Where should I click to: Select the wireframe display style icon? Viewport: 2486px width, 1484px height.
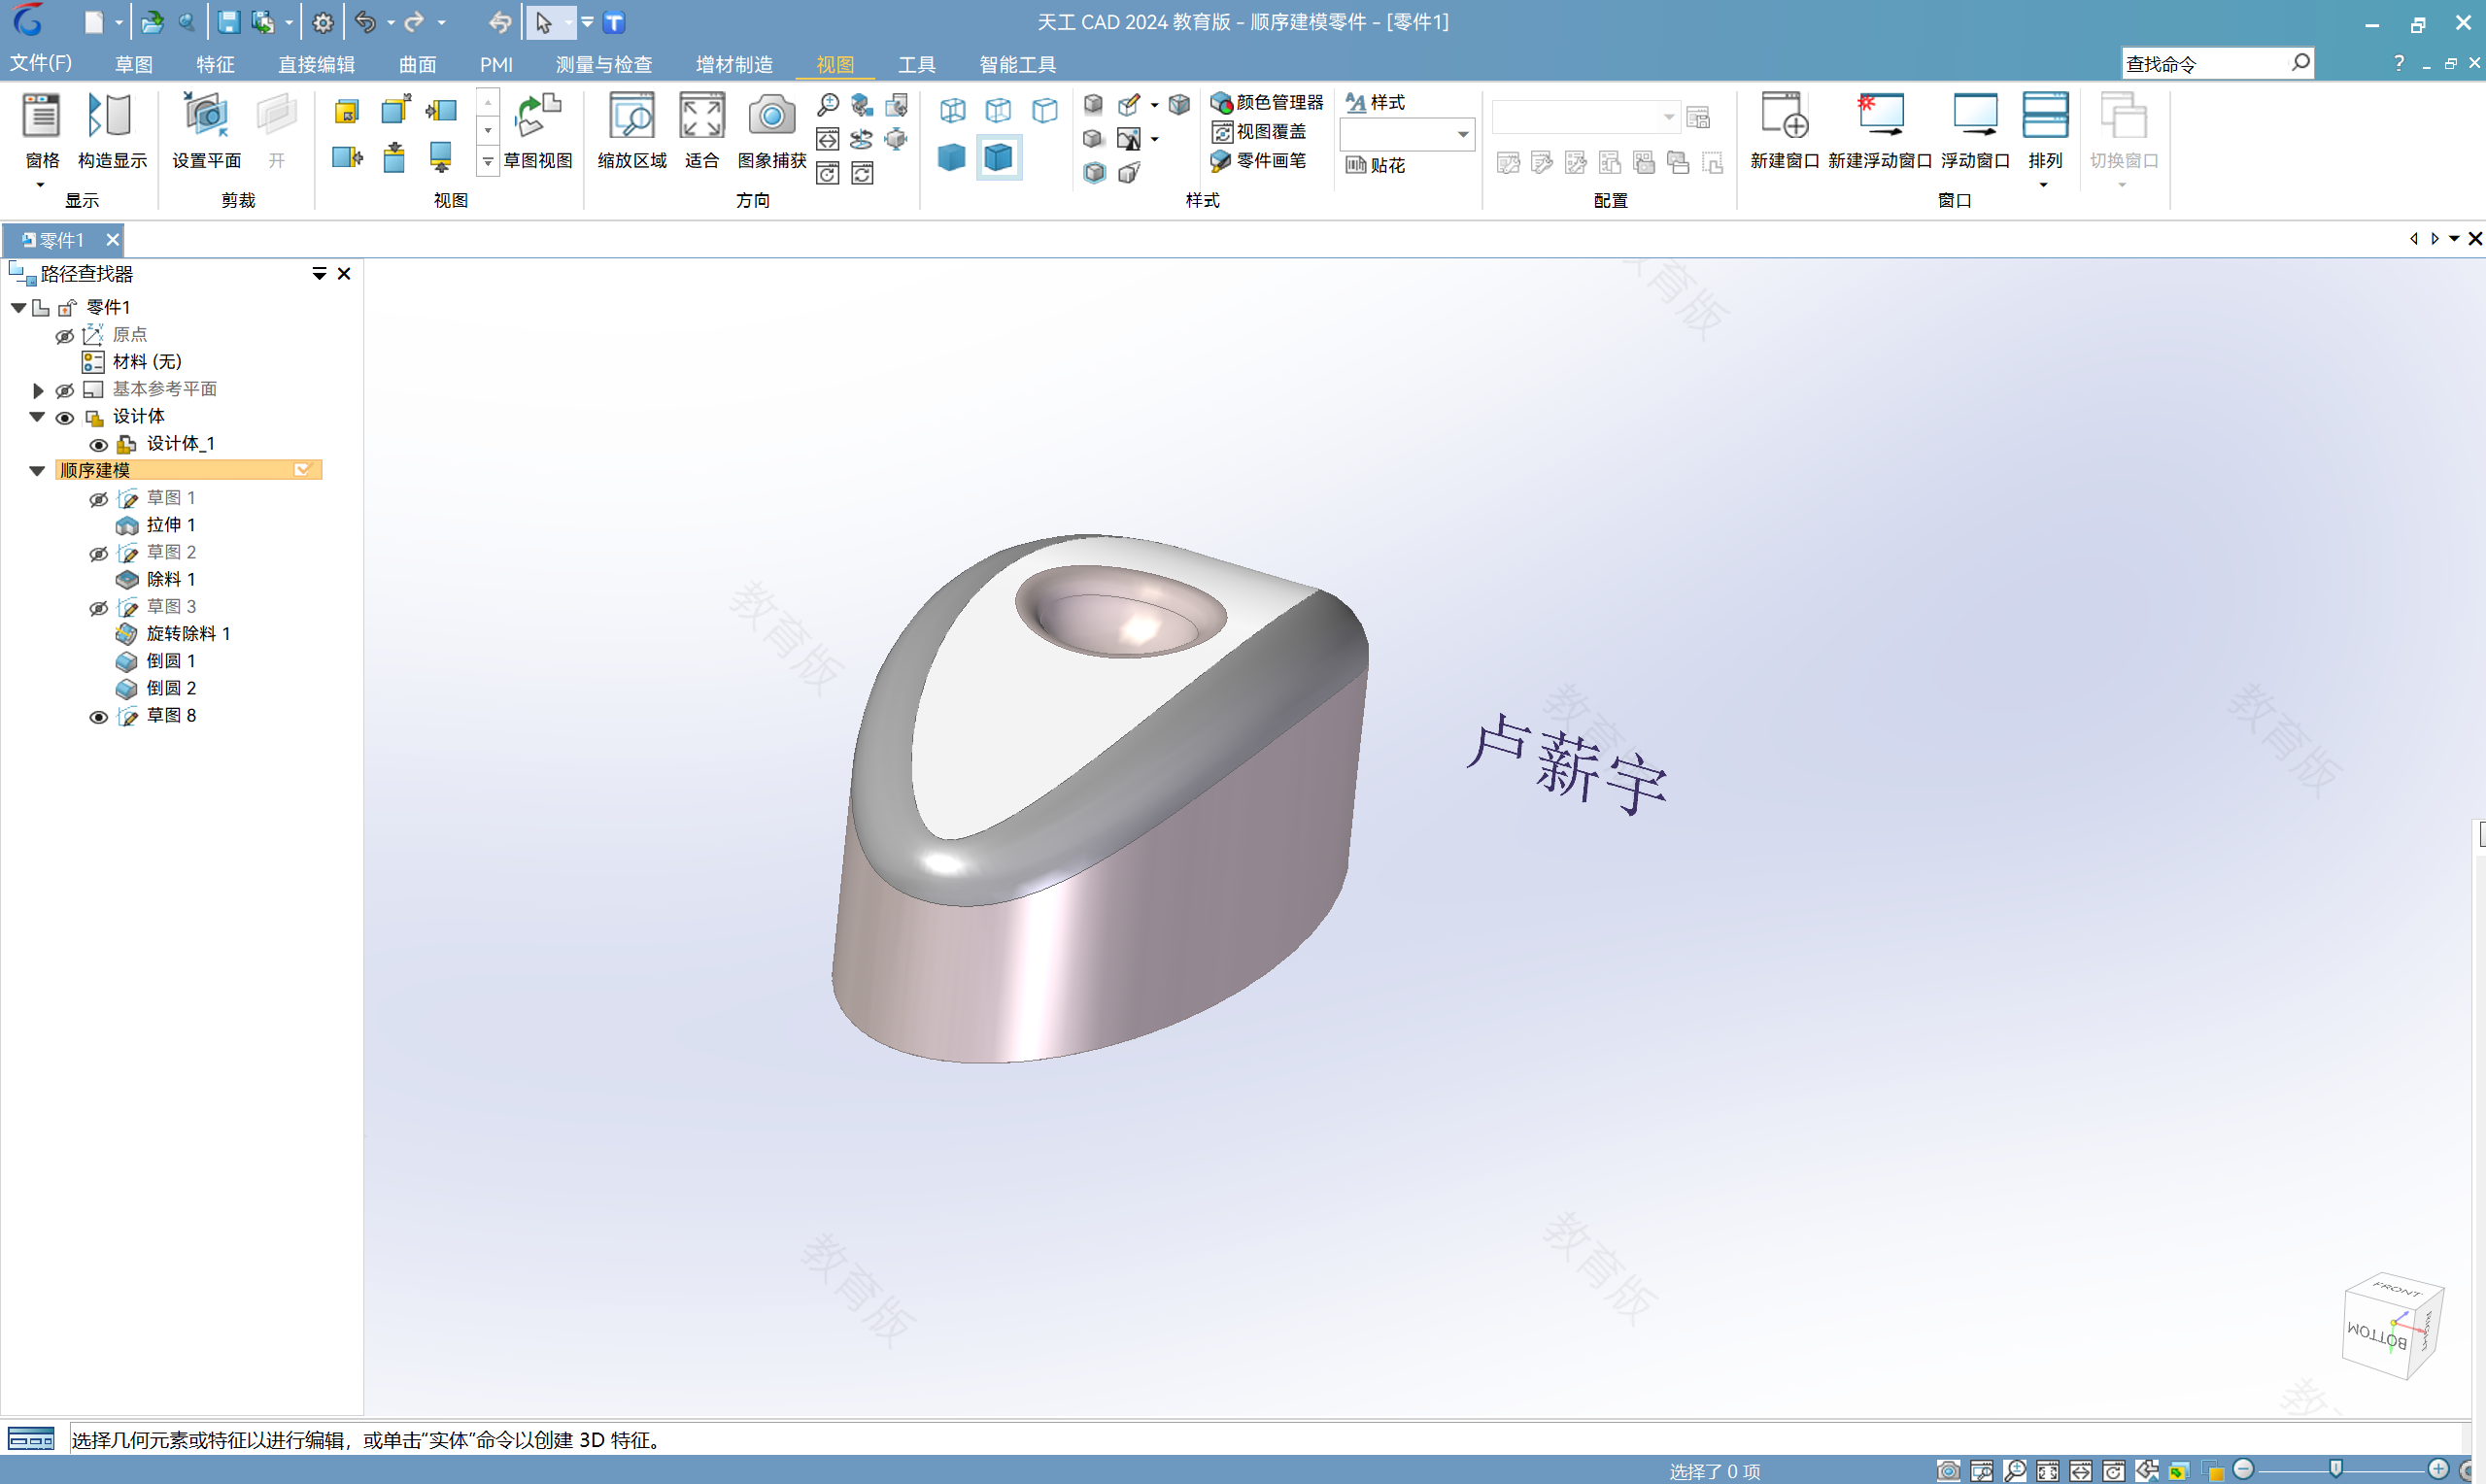point(952,110)
